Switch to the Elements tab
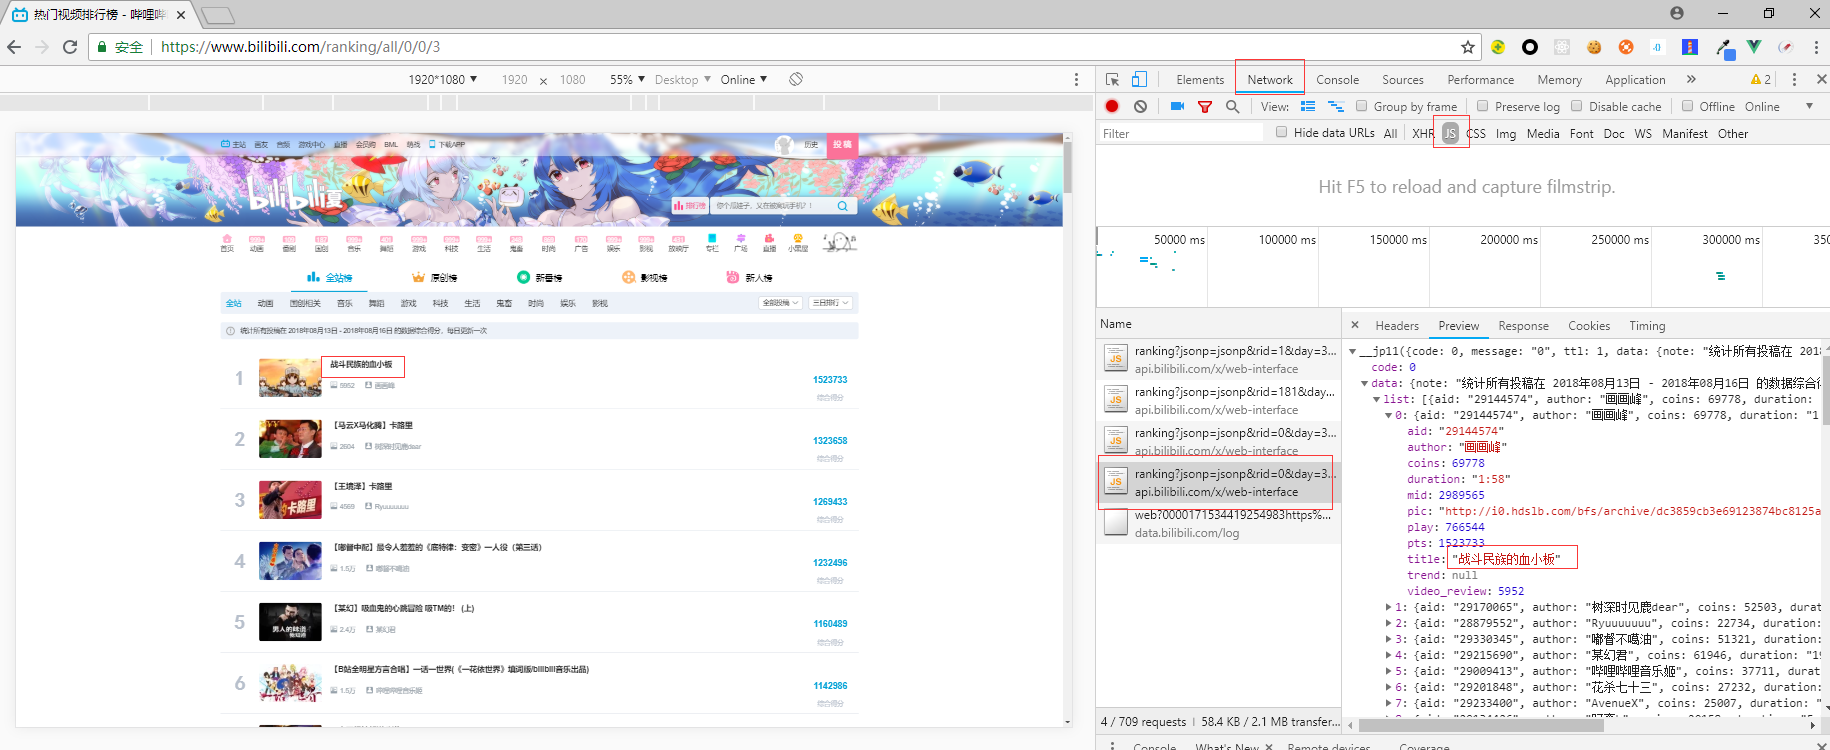This screenshot has width=1830, height=750. [1200, 79]
